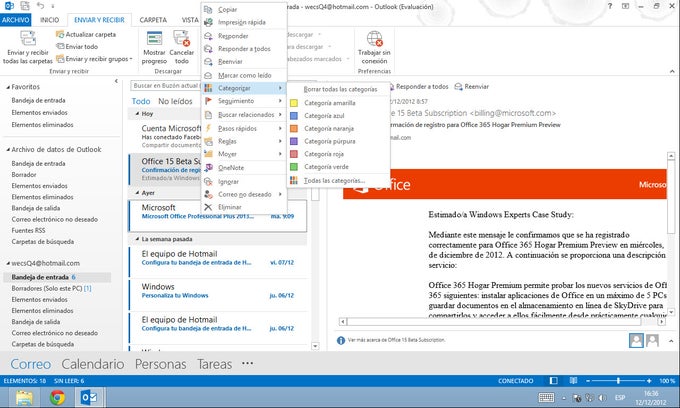Select the orange Categoría naranja swatch
680x408 pixels.
[294, 129]
